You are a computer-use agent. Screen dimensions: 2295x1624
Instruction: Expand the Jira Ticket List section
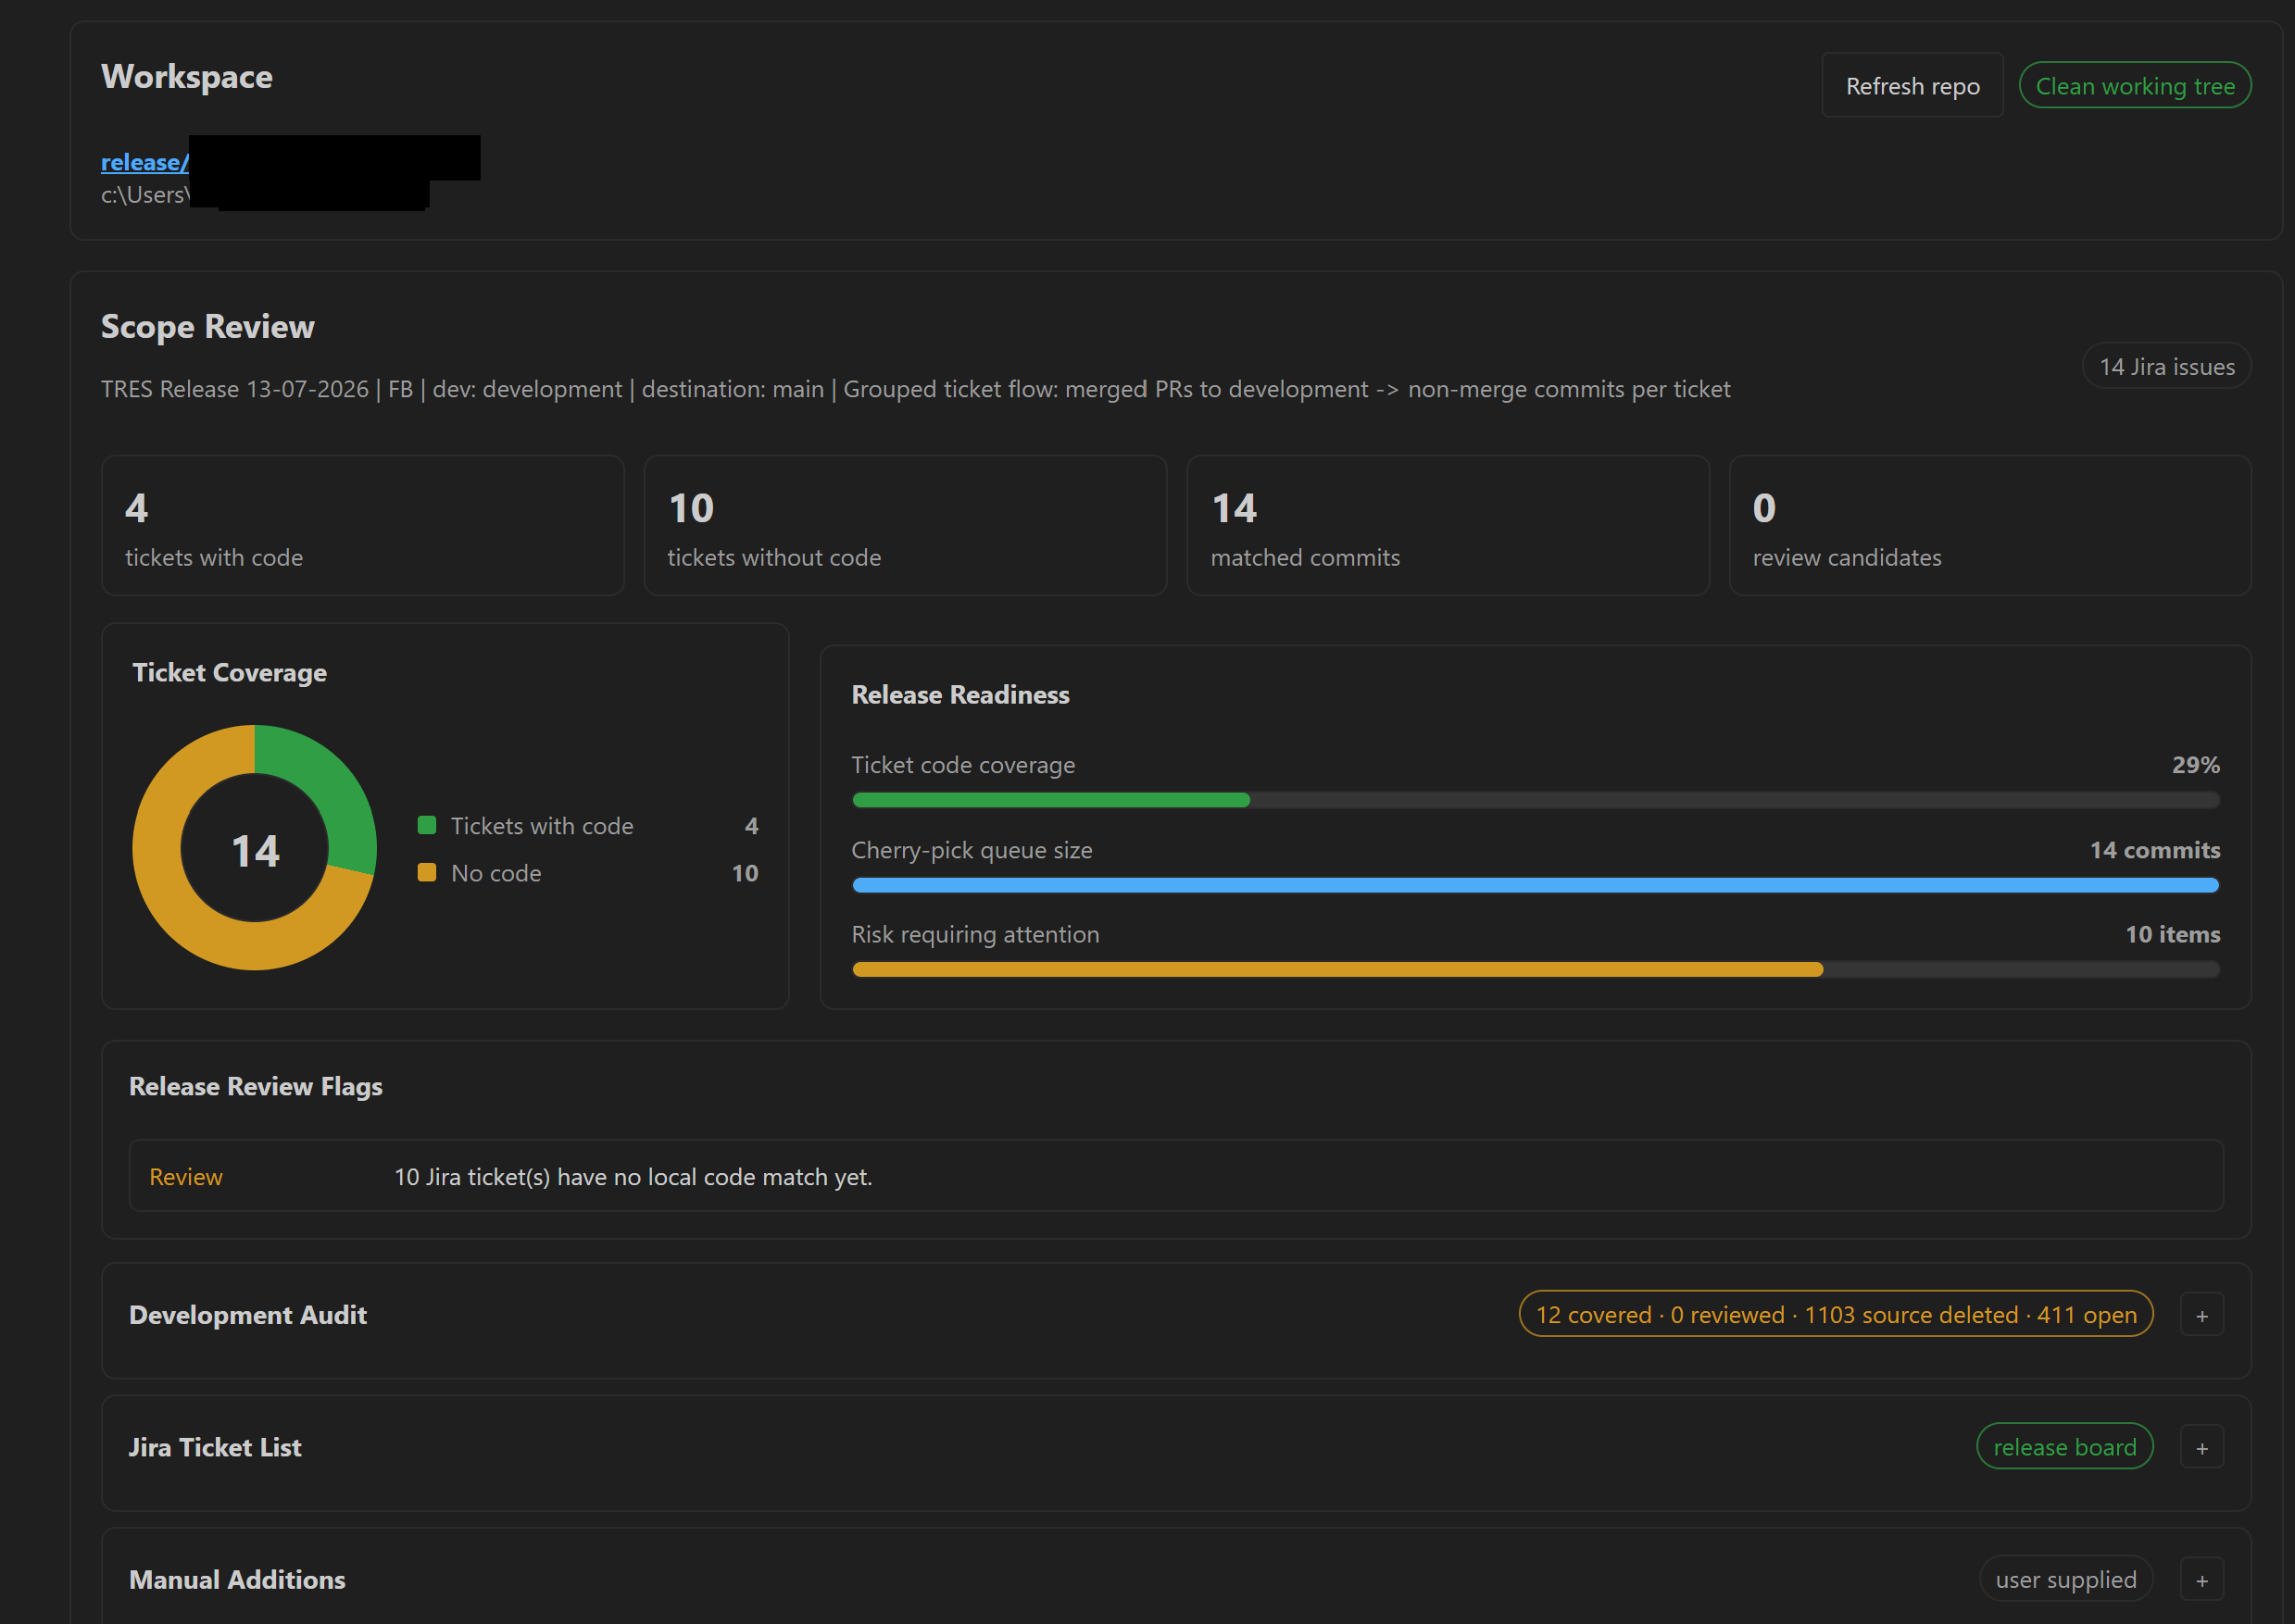click(2202, 1448)
